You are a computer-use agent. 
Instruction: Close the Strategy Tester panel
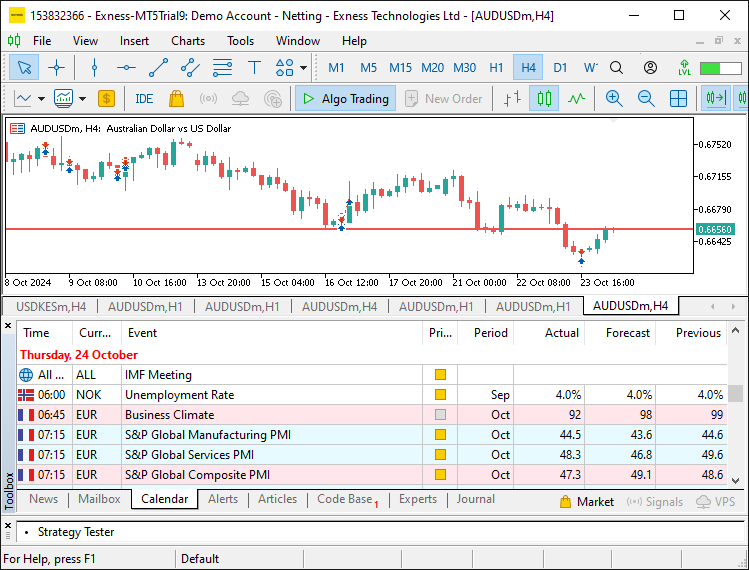[8, 526]
